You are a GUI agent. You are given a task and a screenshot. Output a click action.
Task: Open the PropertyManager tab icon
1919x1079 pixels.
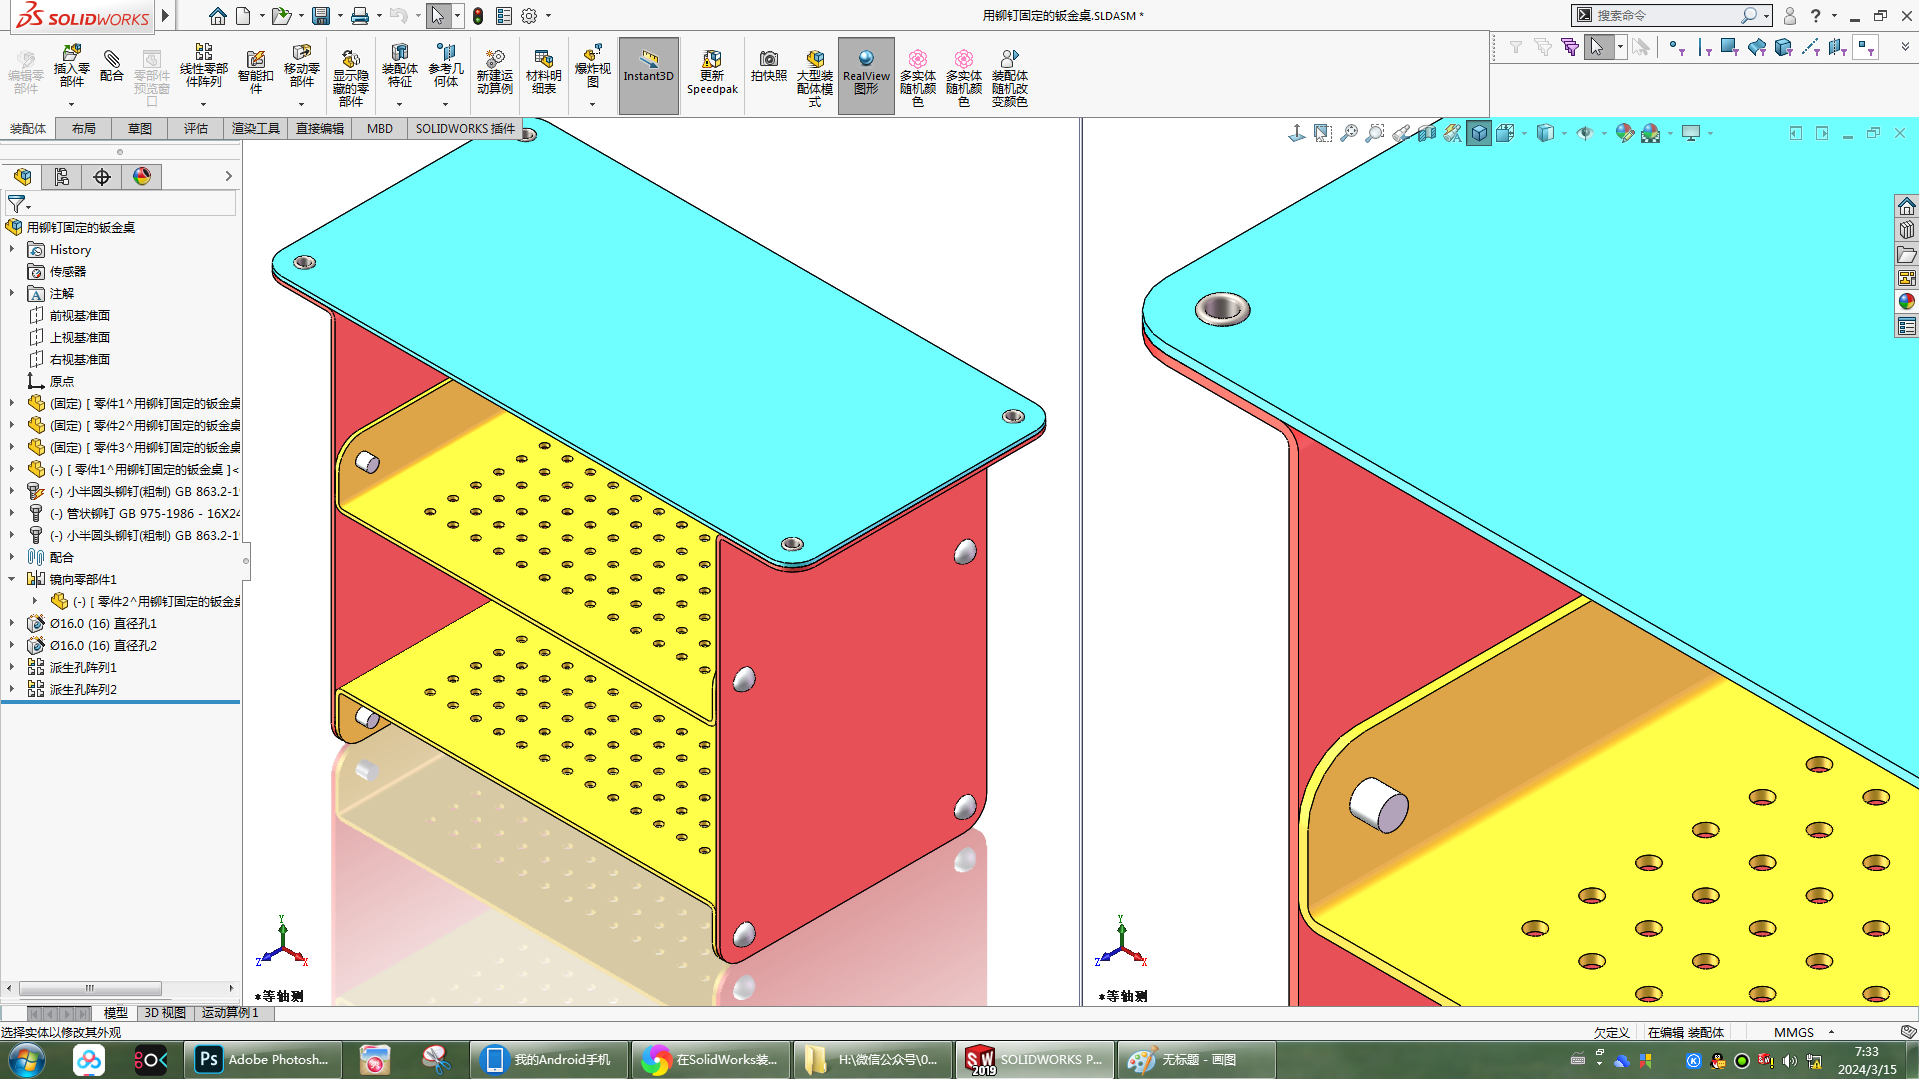[x=62, y=177]
